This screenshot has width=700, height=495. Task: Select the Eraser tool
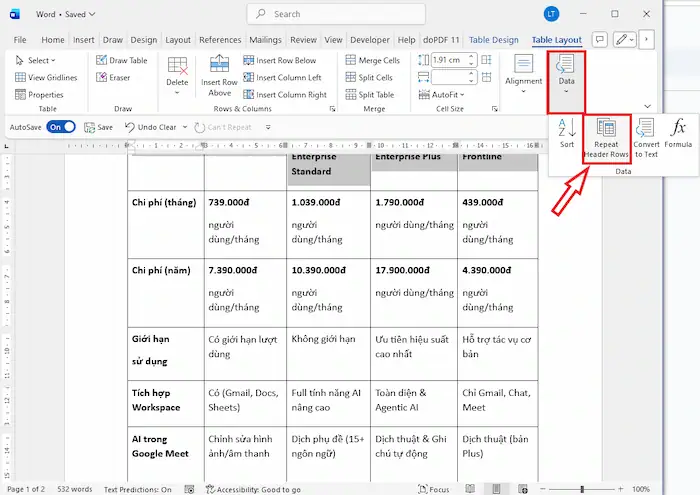pos(114,77)
